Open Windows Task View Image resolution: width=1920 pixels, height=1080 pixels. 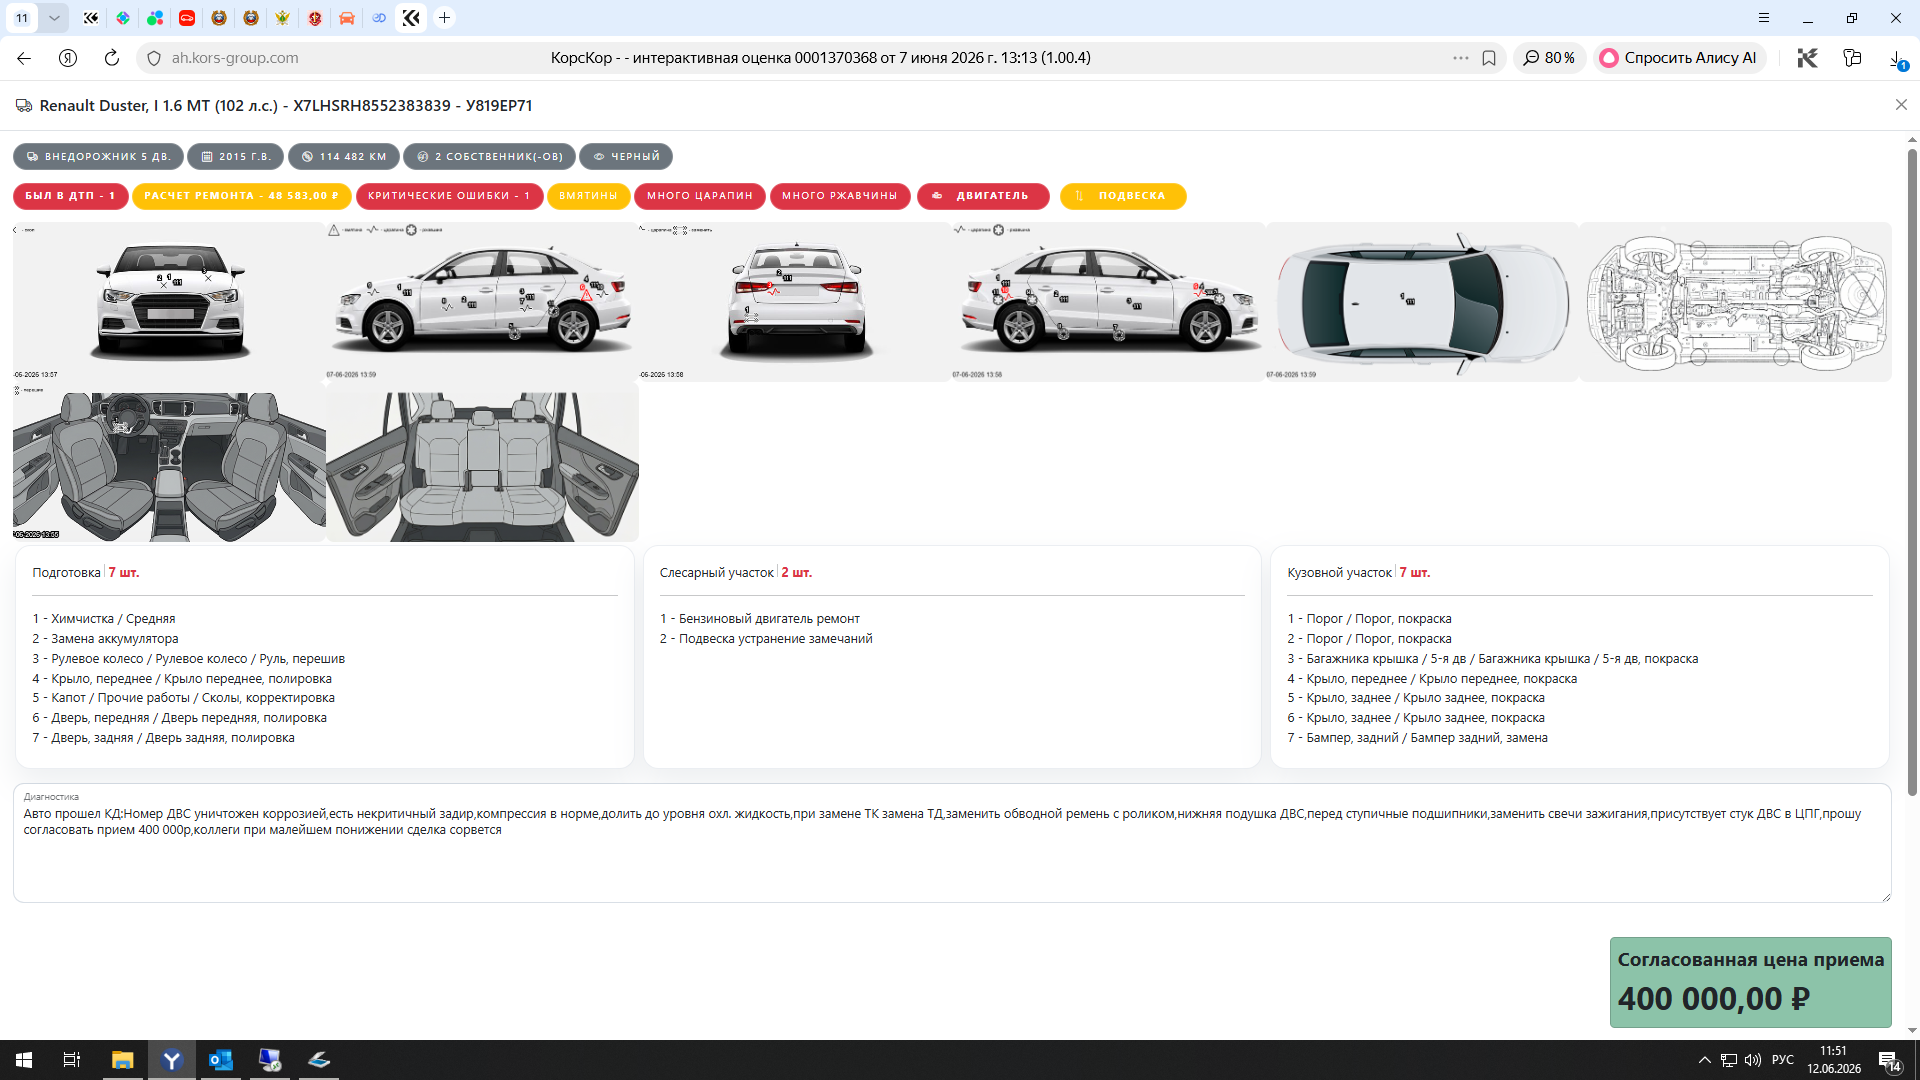[x=72, y=1060]
